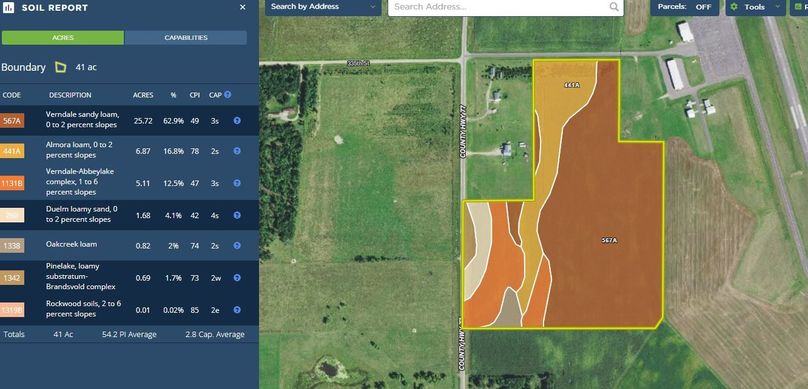Viewport: 808px width, 389px height.
Task: Click the 1131B color swatch code
Action: point(12,183)
